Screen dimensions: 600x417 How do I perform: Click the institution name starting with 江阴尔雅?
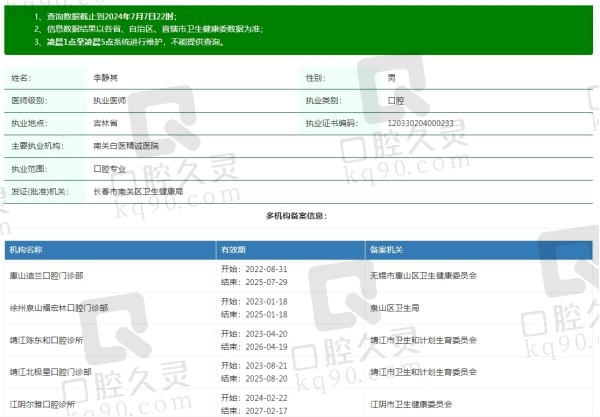point(42,404)
